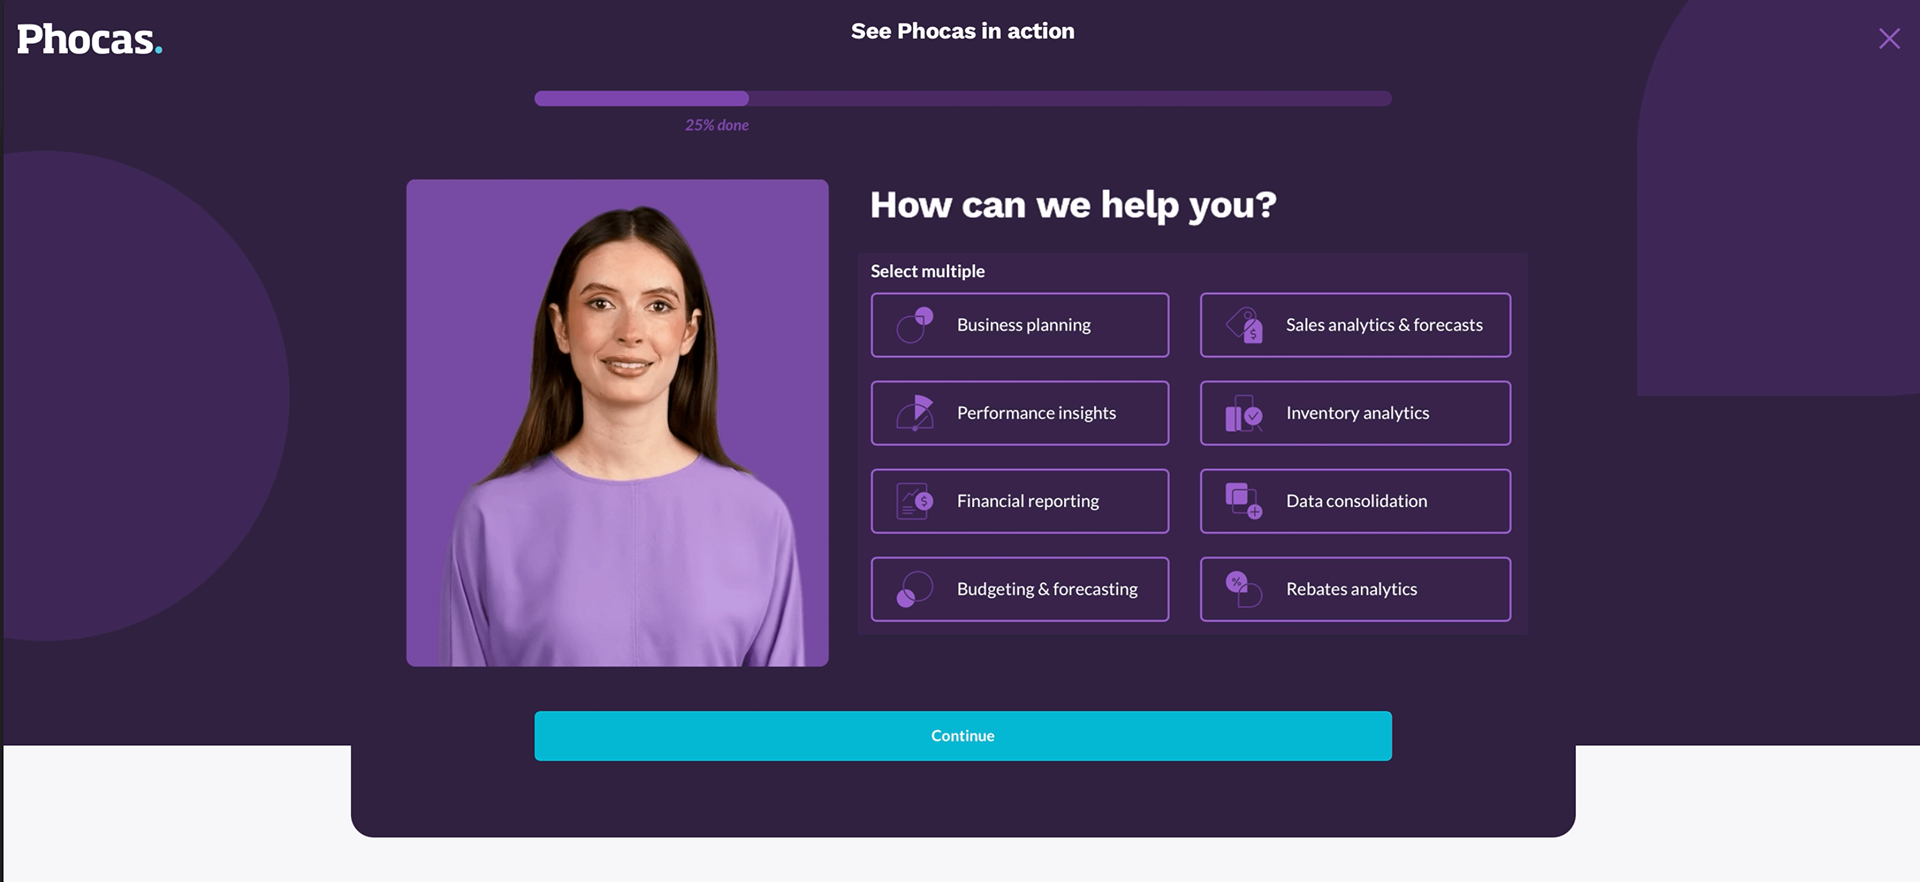The height and width of the screenshot is (882, 1920).
Task: Click the Budgeting & forecasting circles icon
Action: [x=914, y=589]
